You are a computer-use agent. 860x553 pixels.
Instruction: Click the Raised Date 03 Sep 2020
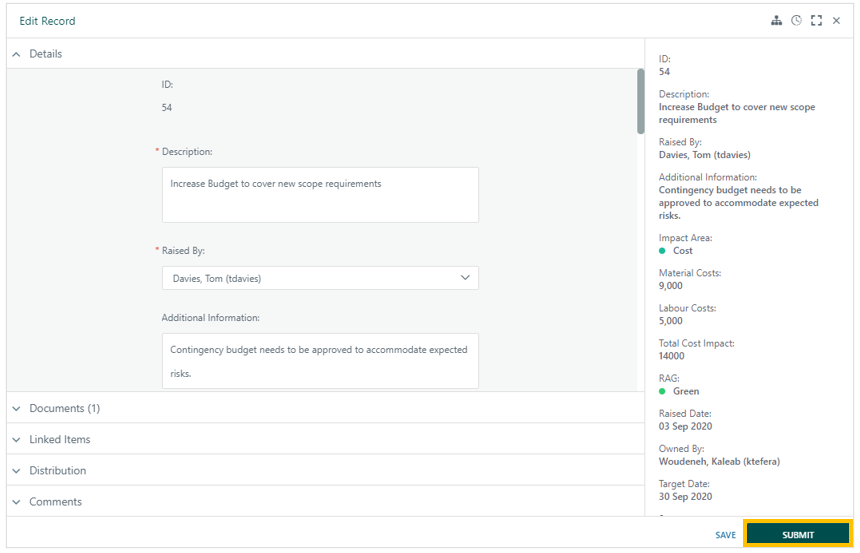[686, 426]
